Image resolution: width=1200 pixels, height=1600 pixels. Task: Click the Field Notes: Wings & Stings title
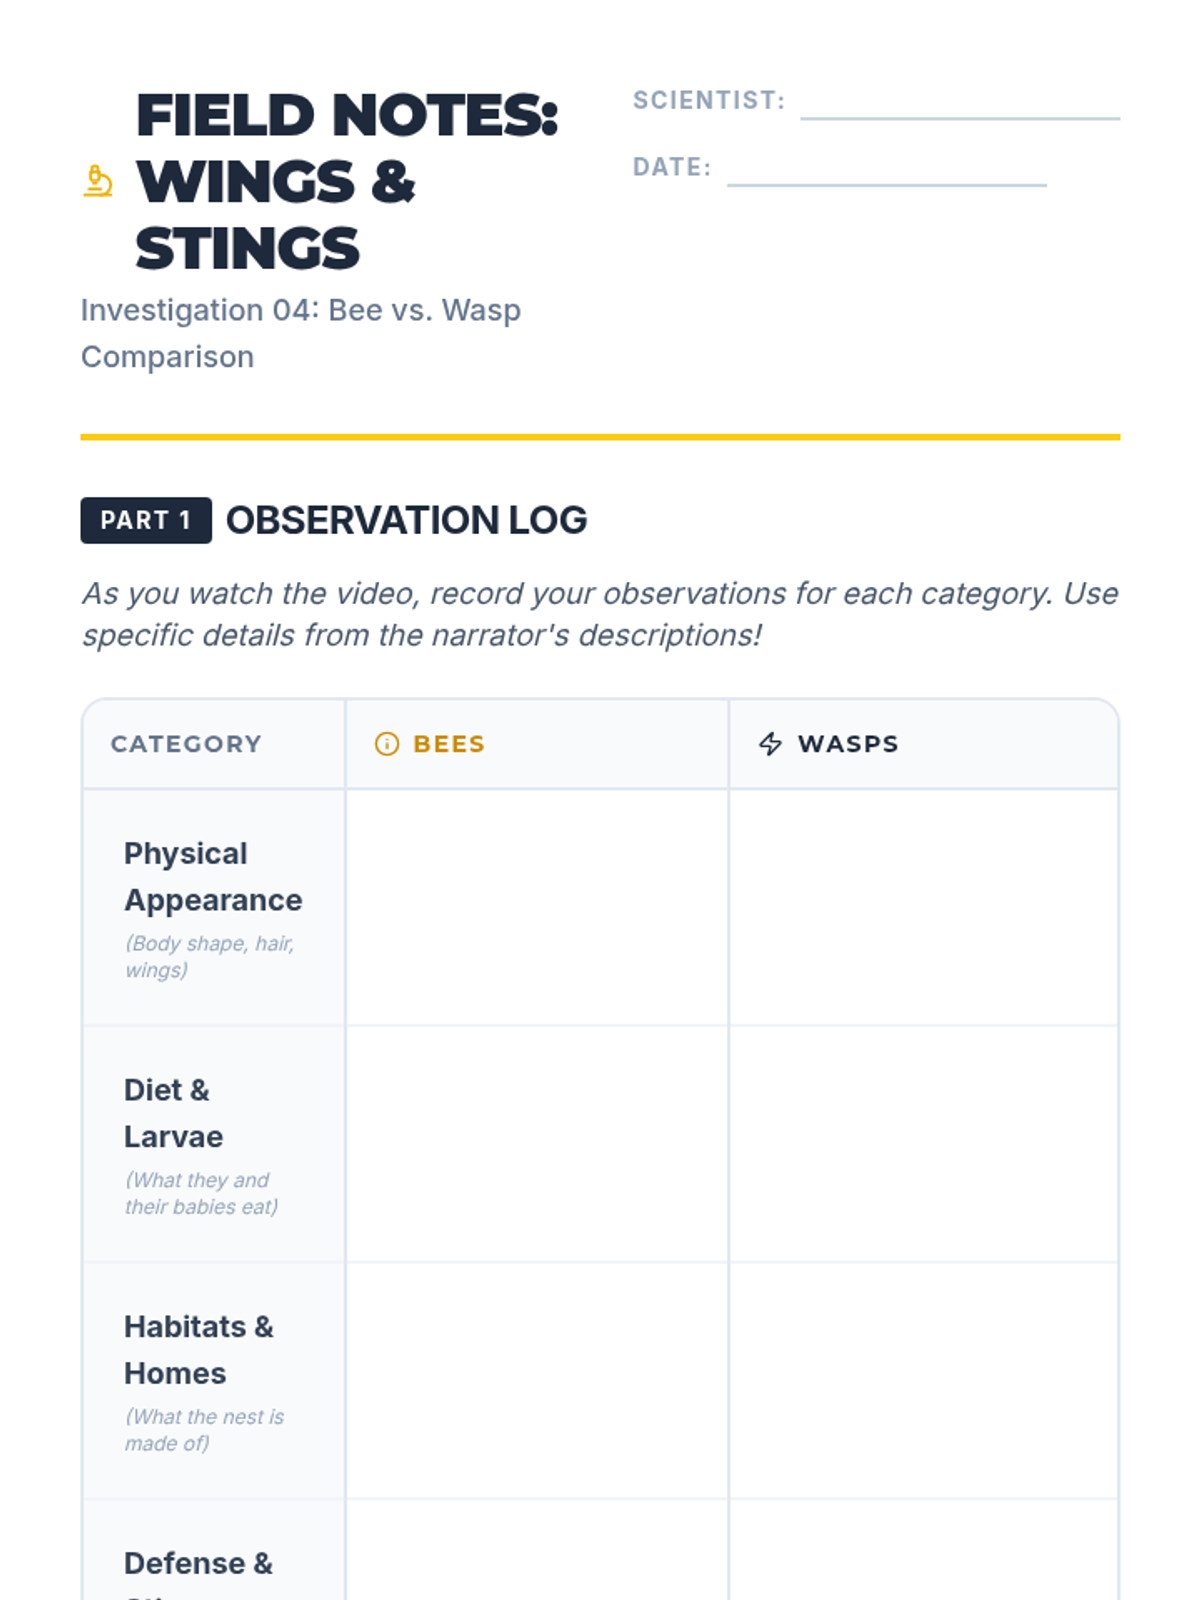pos(346,181)
